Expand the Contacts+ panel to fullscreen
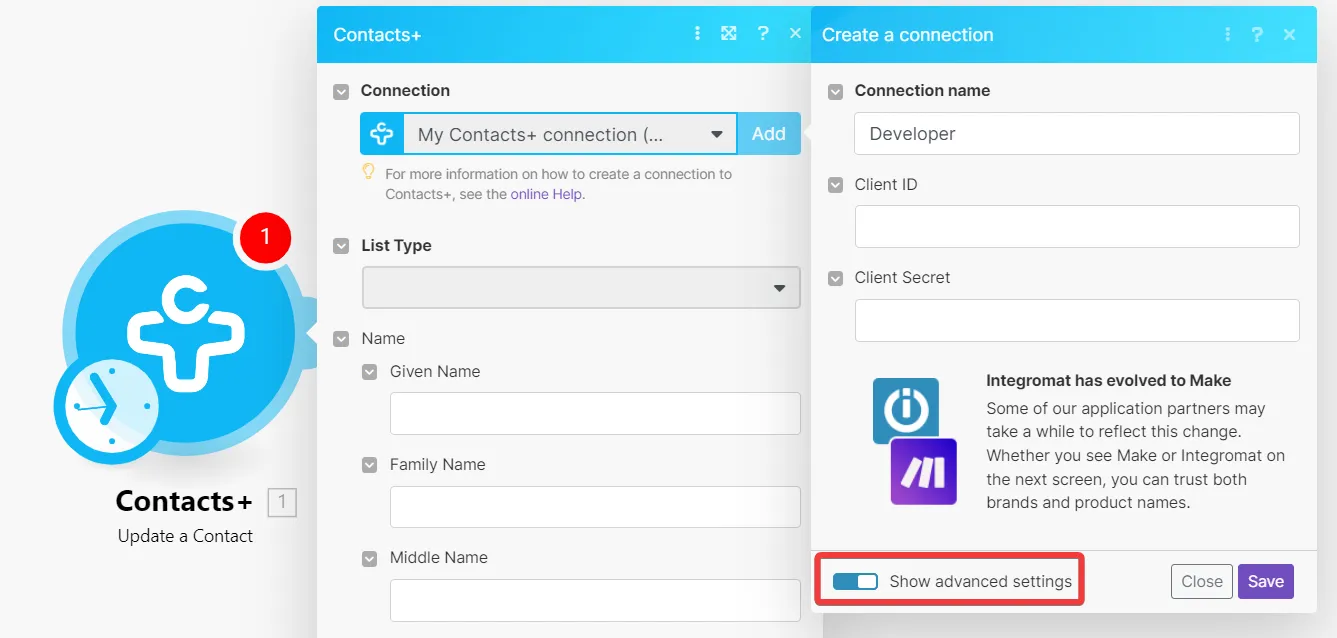This screenshot has width=1337, height=638. (729, 34)
